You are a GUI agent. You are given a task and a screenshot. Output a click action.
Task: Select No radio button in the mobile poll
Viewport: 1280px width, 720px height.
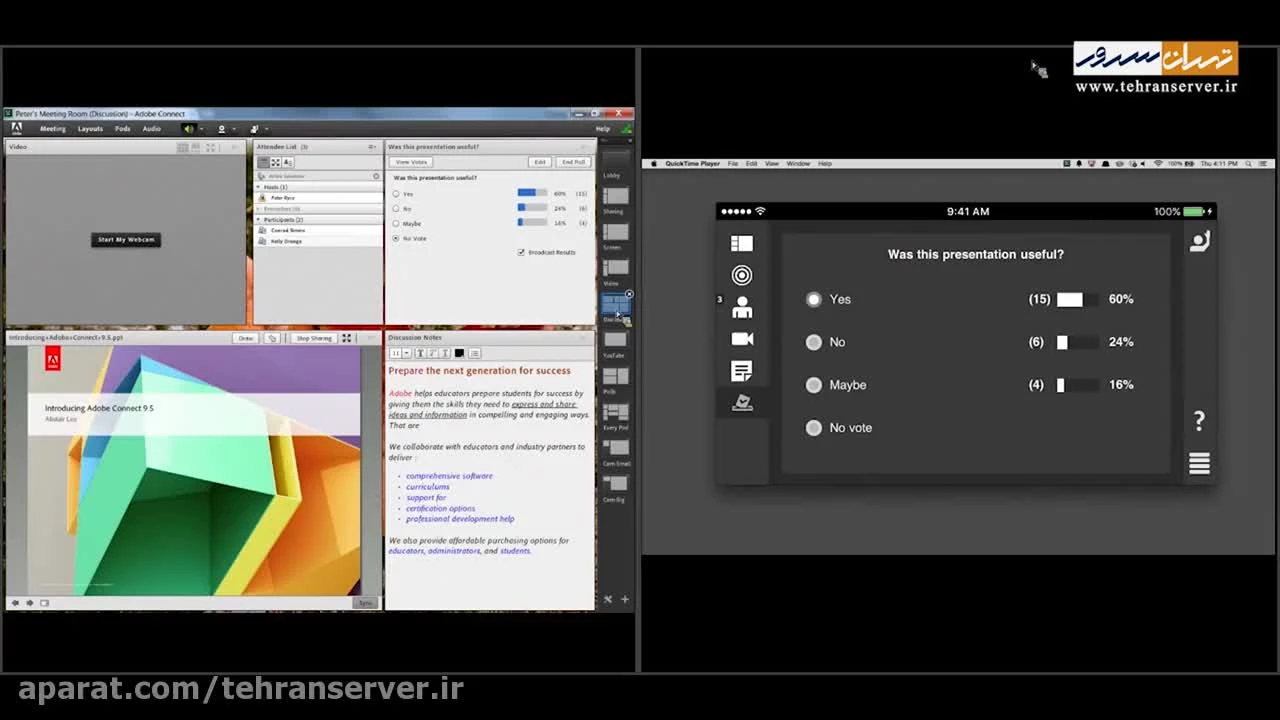814,342
